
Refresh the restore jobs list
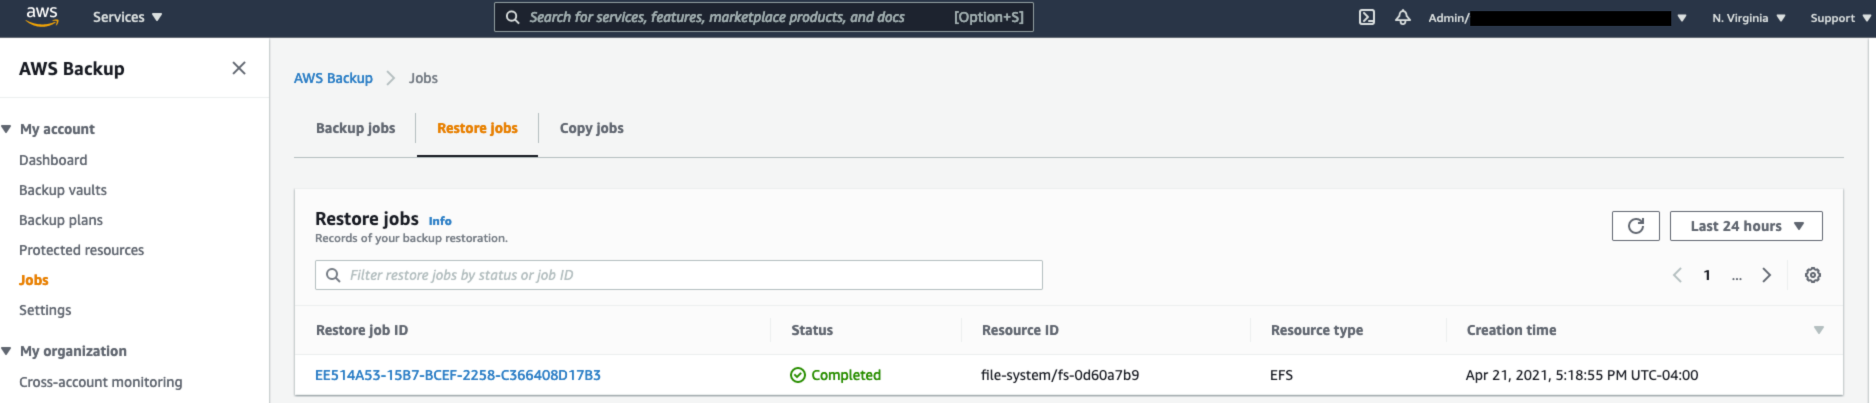(1635, 226)
